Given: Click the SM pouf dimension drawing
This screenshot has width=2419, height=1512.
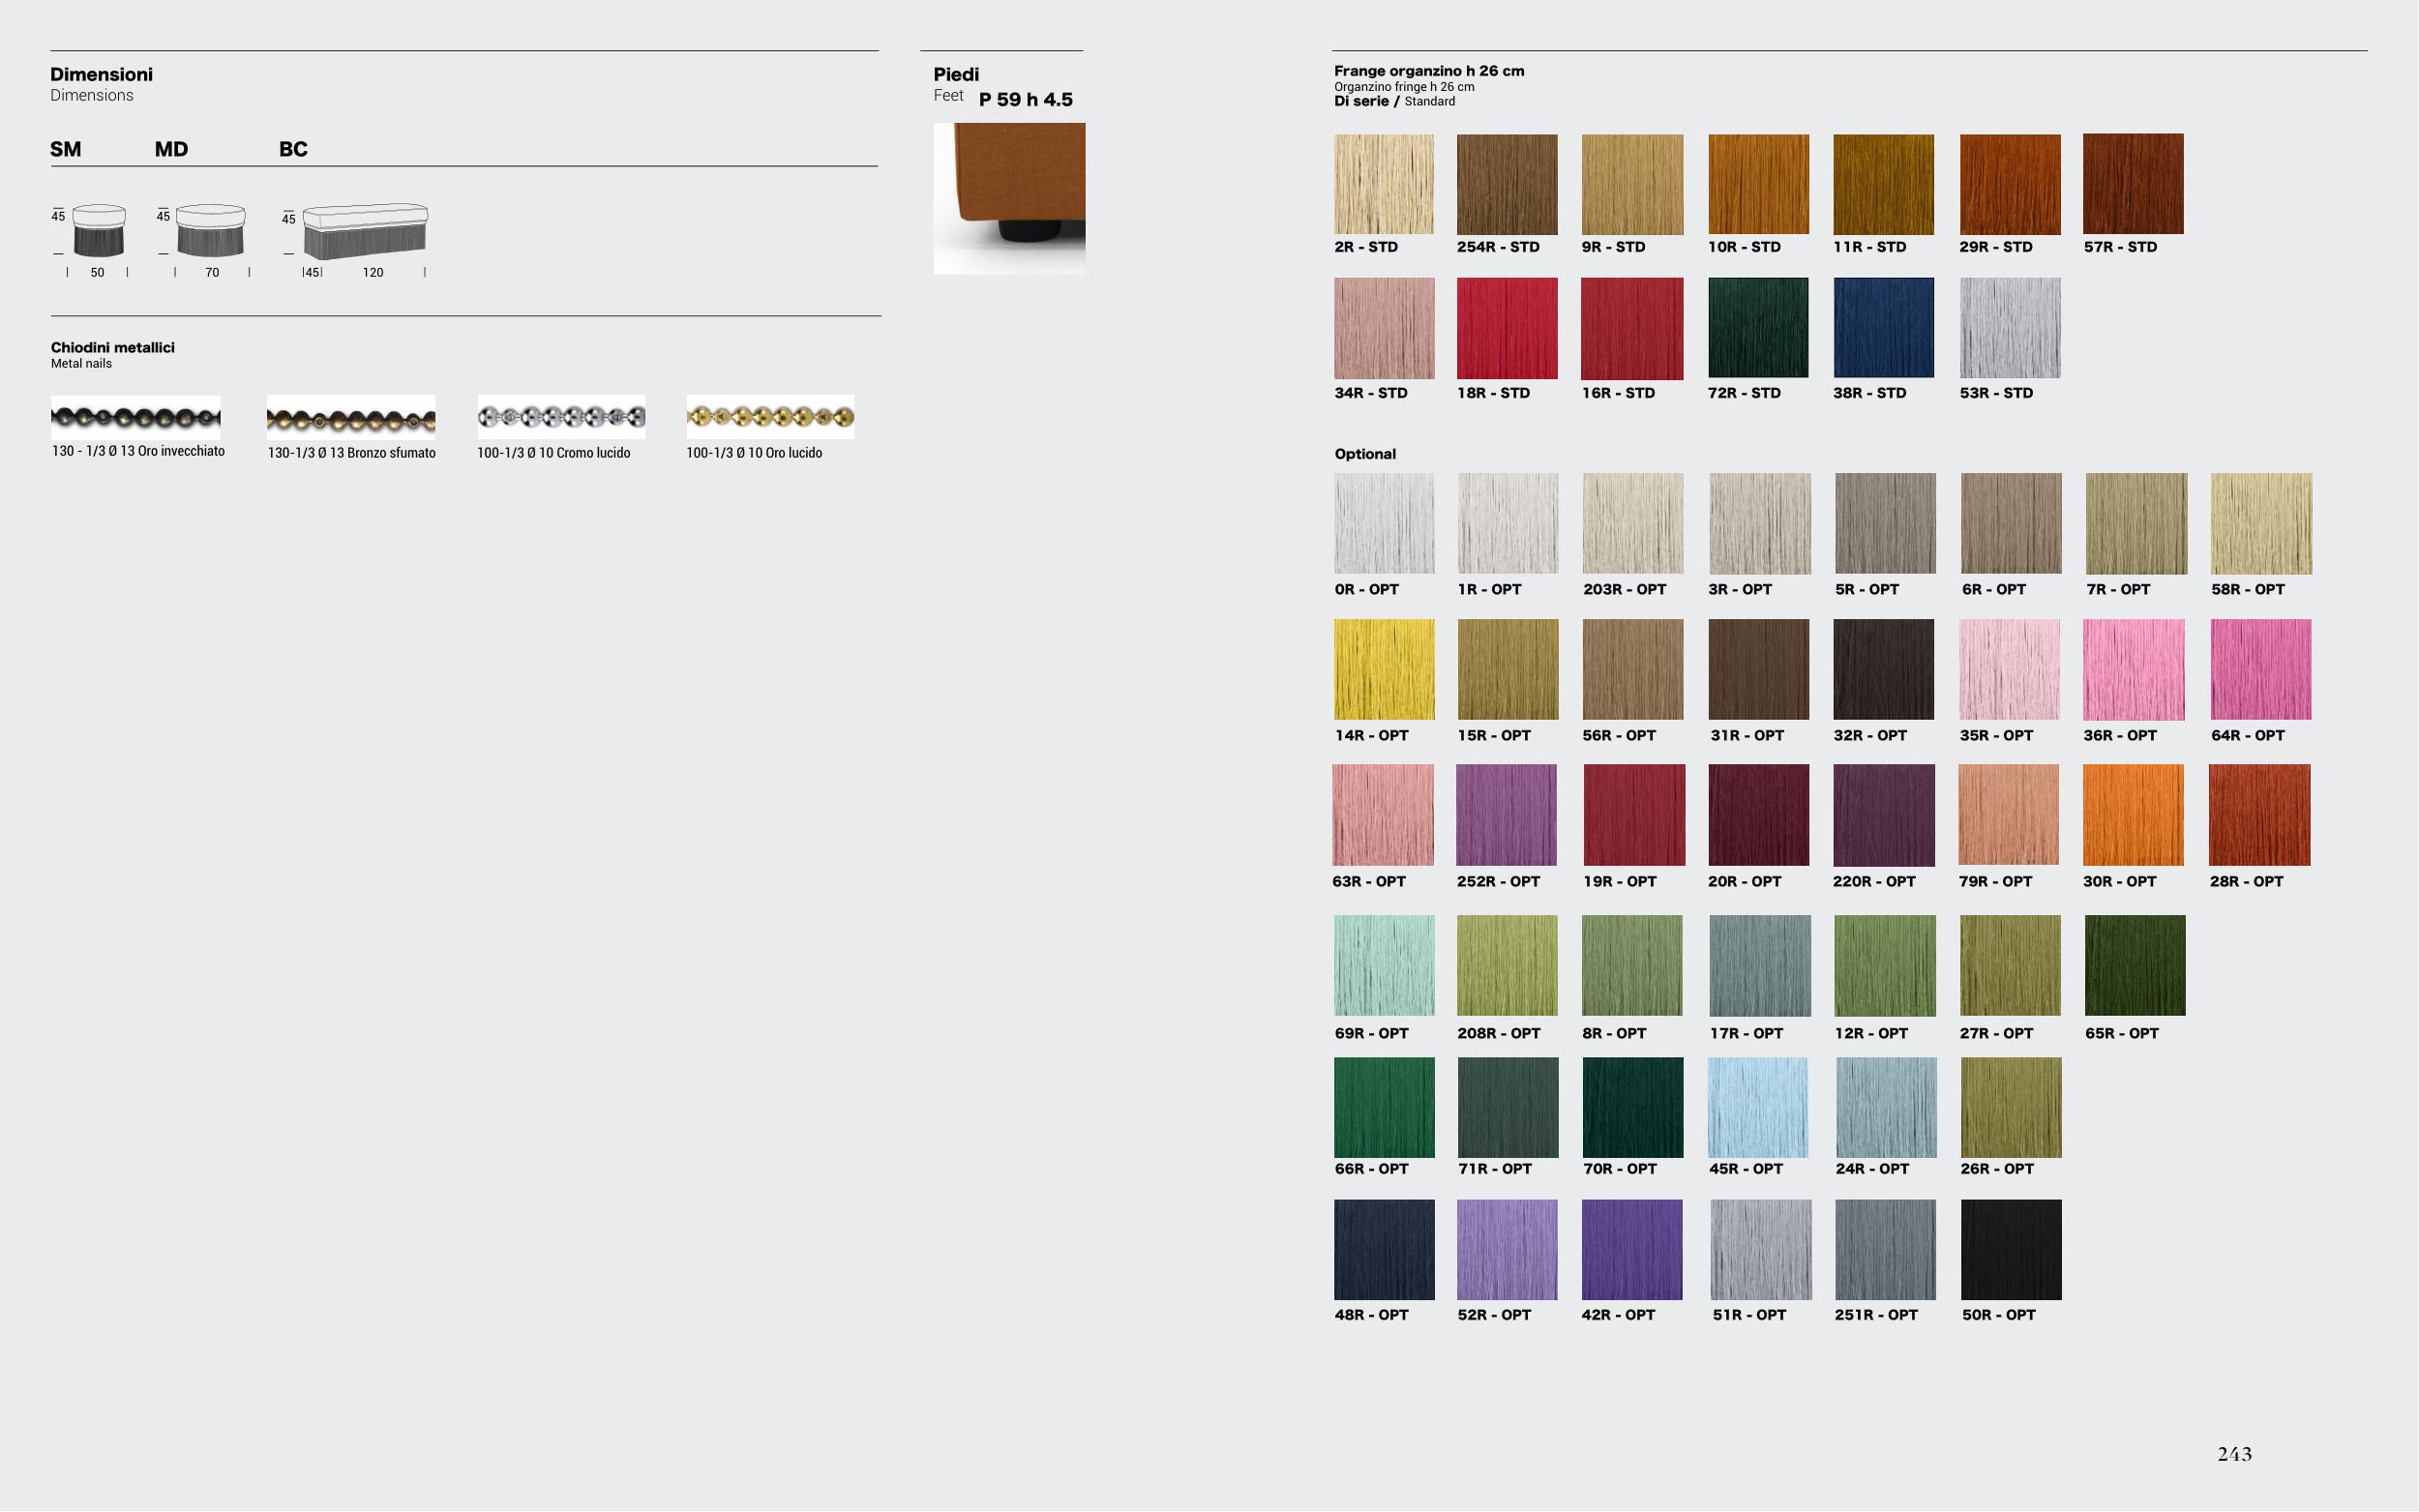Looking at the screenshot, I should (99, 231).
